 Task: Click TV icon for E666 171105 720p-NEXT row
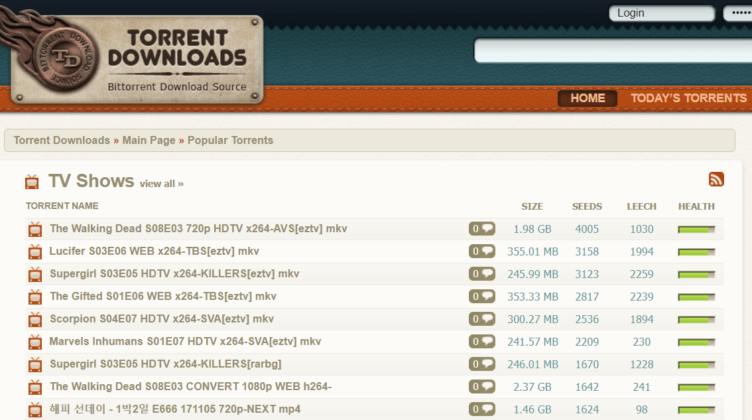[x=35, y=409]
